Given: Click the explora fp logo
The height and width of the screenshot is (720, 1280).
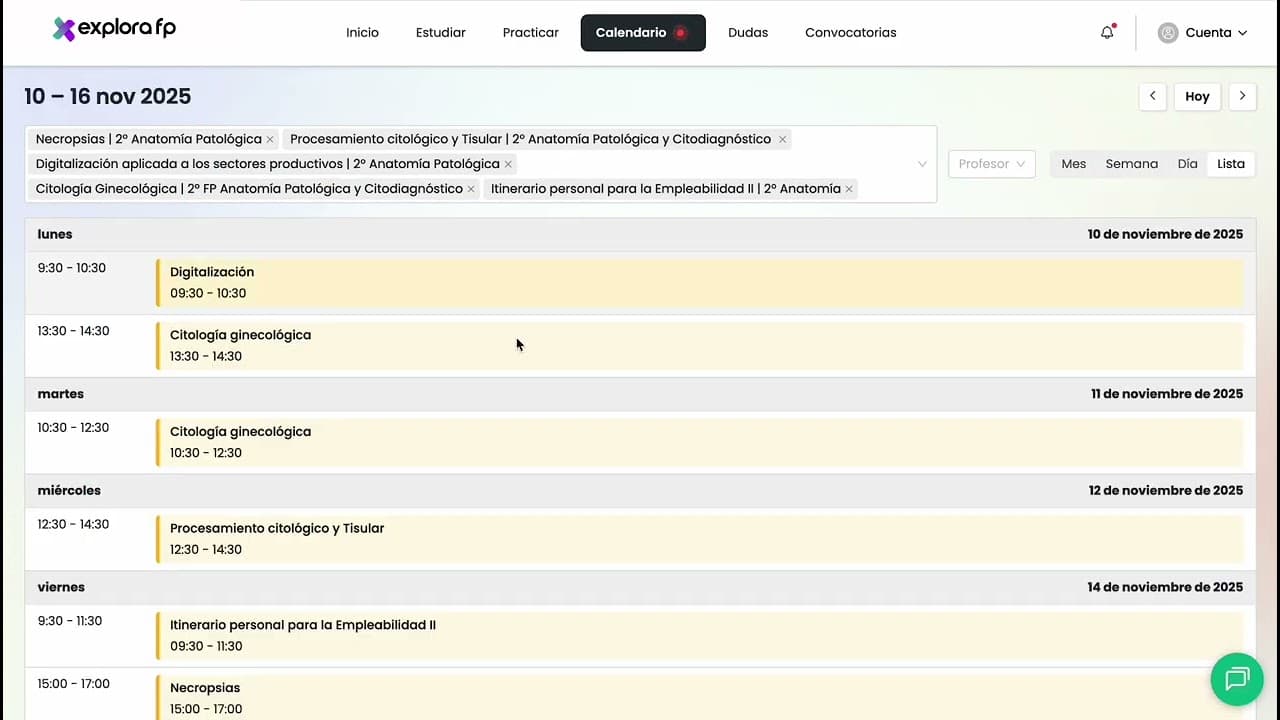Looking at the screenshot, I should (x=114, y=30).
